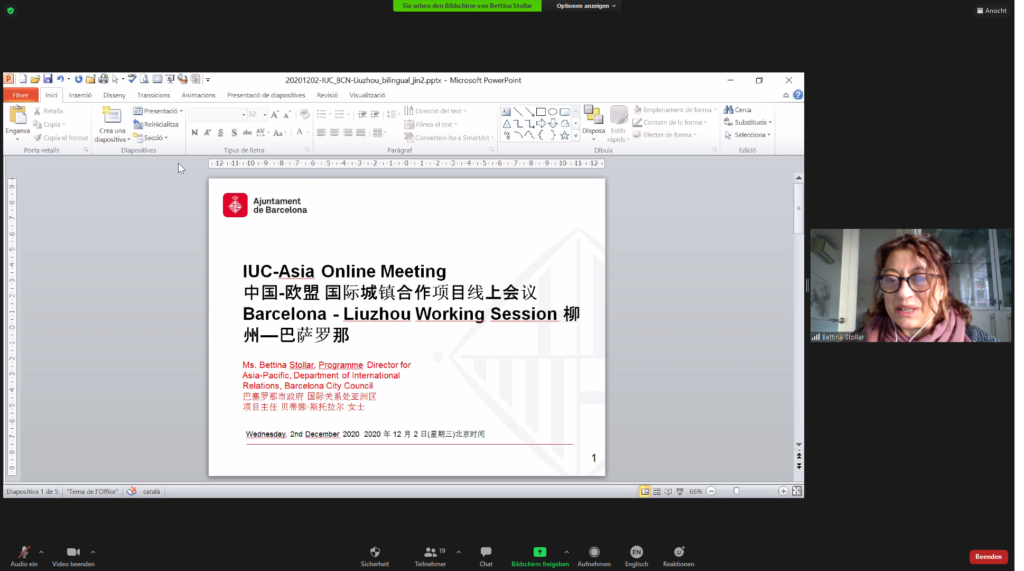Open the Selecciona dropdown in Edició group
1024x571 pixels.
[x=748, y=135]
